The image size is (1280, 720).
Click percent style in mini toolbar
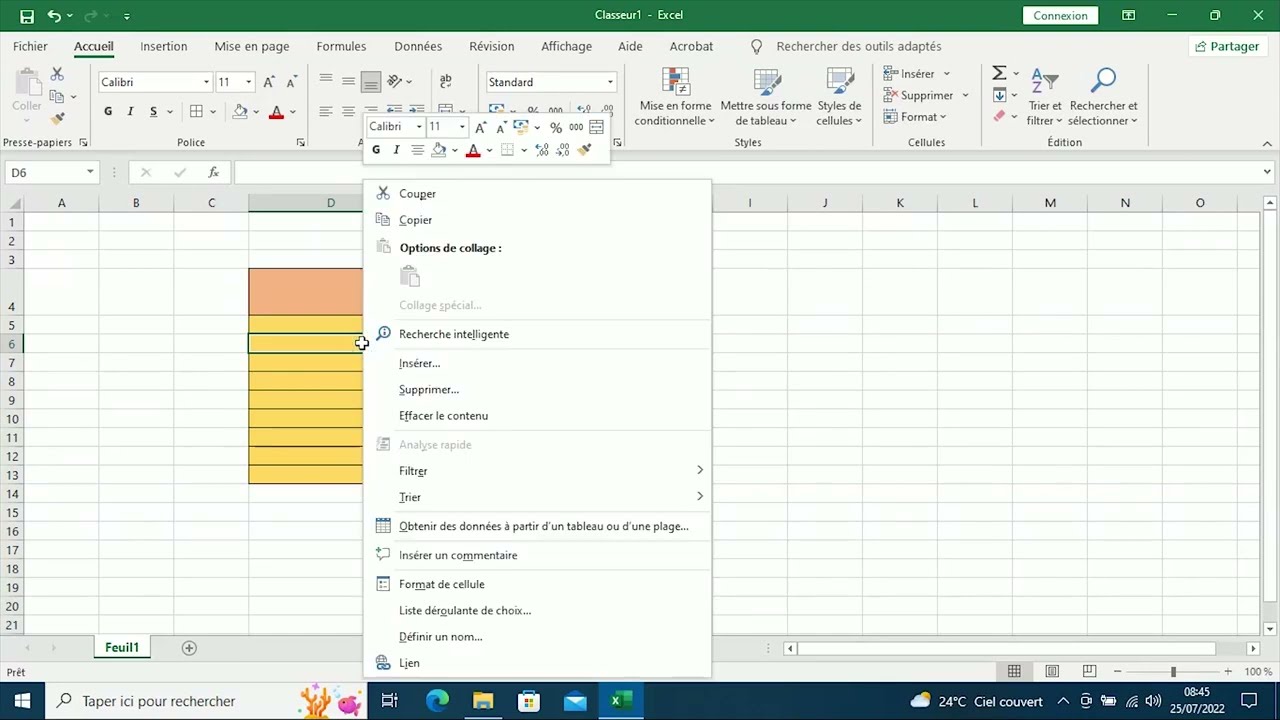(556, 127)
